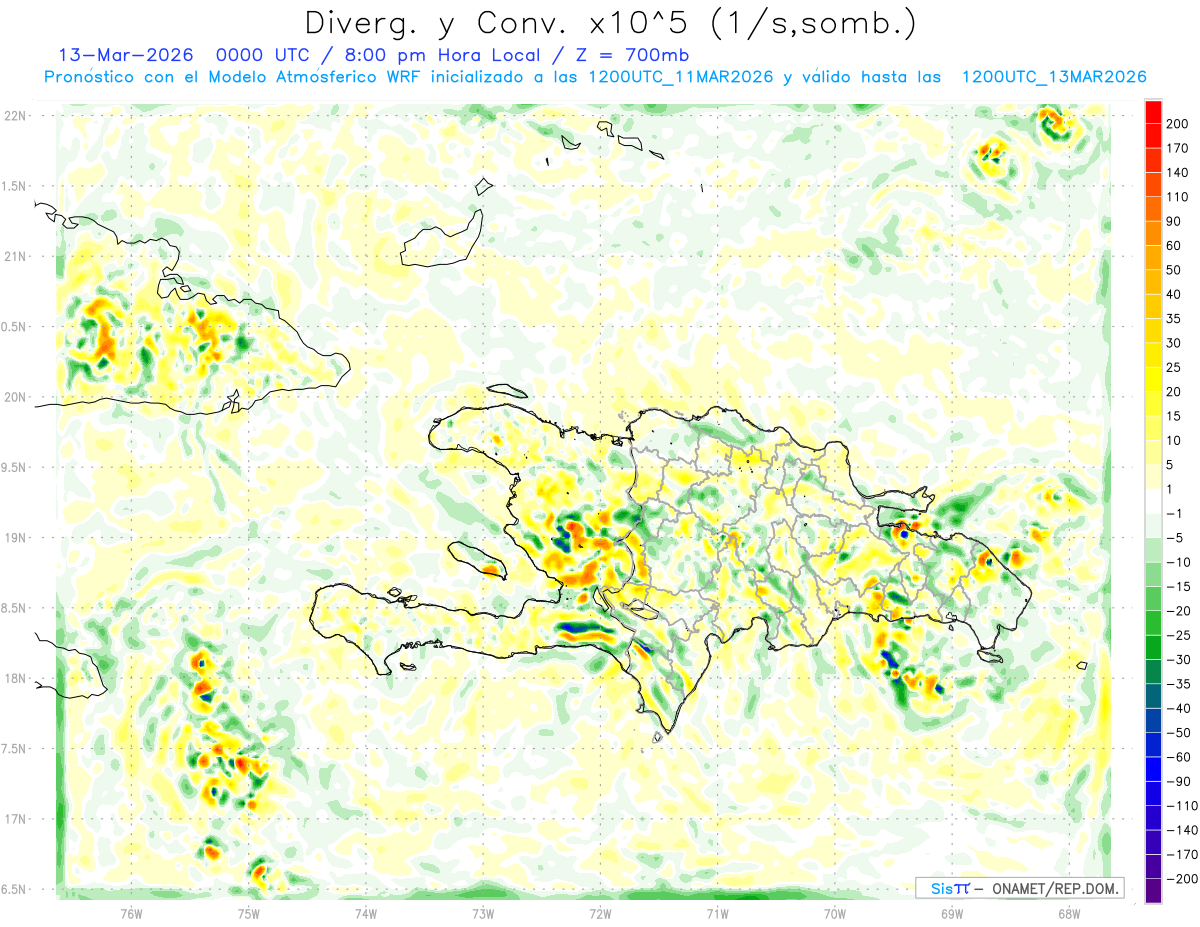This screenshot has width=1200, height=927.
Task: Click the chart title "Diverg. y Conv. x10^5 (1/s,somb.)"
Action: click(609, 22)
